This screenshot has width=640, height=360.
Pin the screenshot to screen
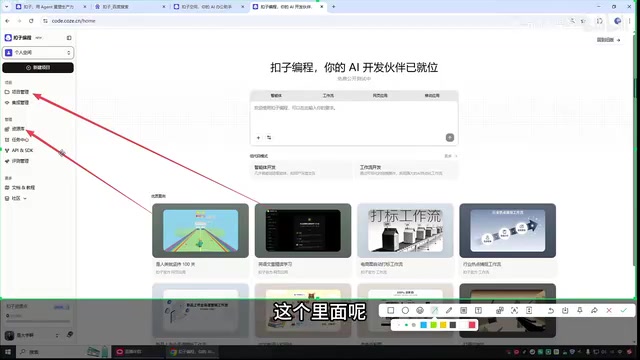click(x=580, y=311)
